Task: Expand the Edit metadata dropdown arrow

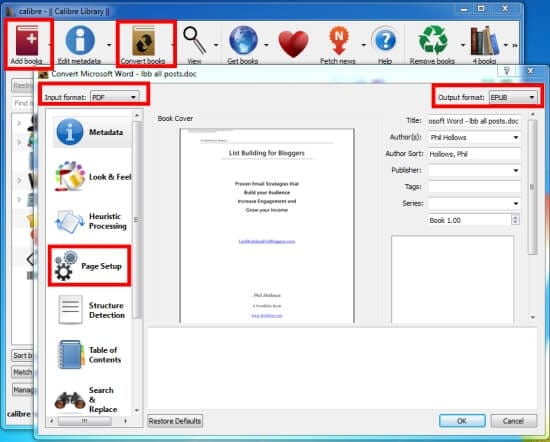Action: pyautogui.click(x=109, y=45)
